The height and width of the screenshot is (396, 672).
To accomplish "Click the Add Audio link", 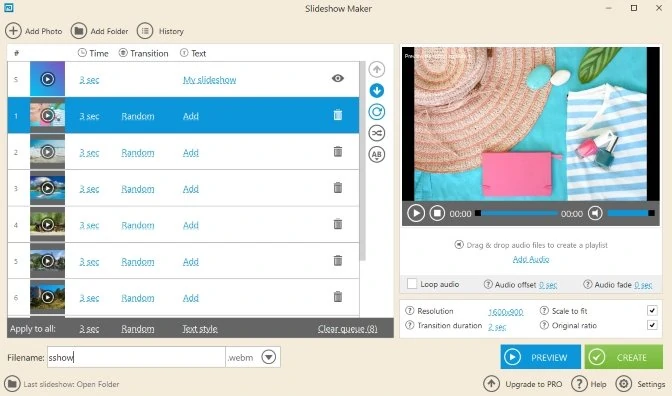I will tap(531, 259).
